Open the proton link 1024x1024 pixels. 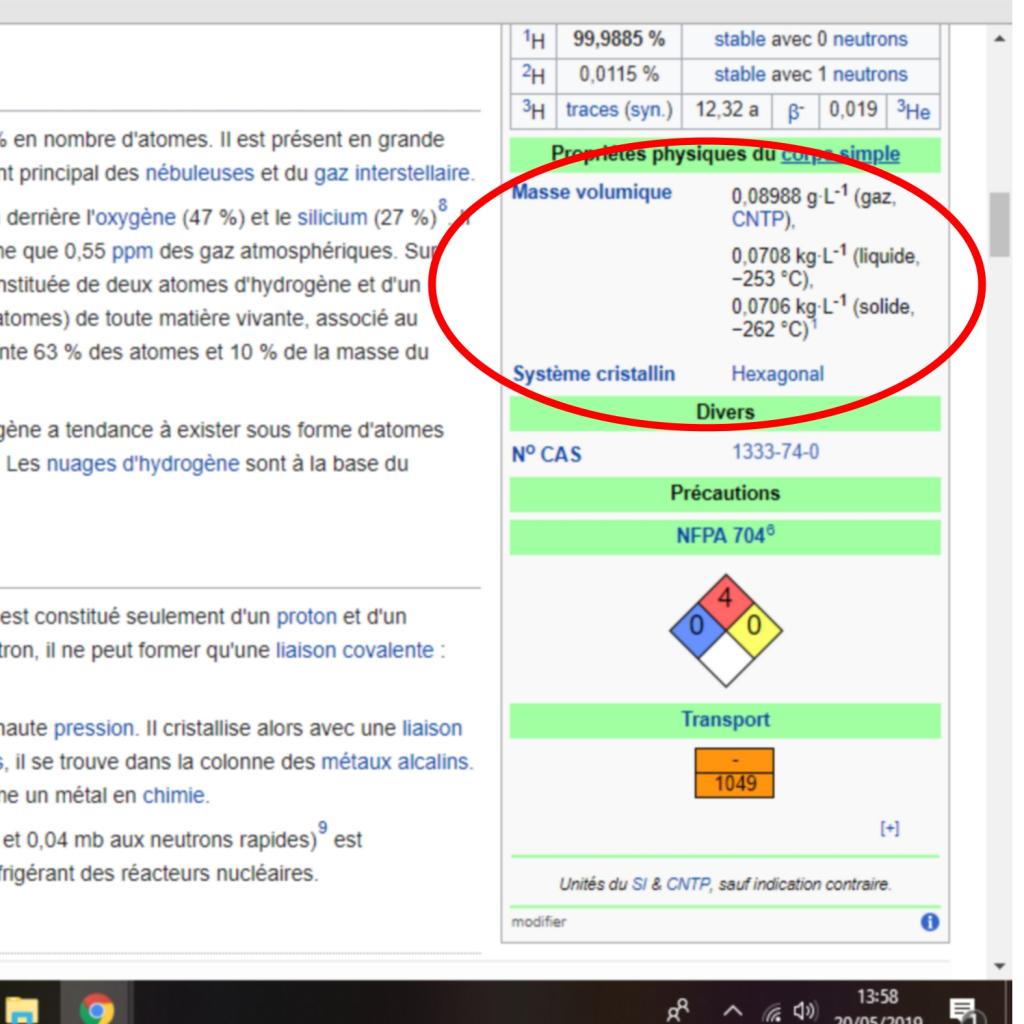[306, 616]
